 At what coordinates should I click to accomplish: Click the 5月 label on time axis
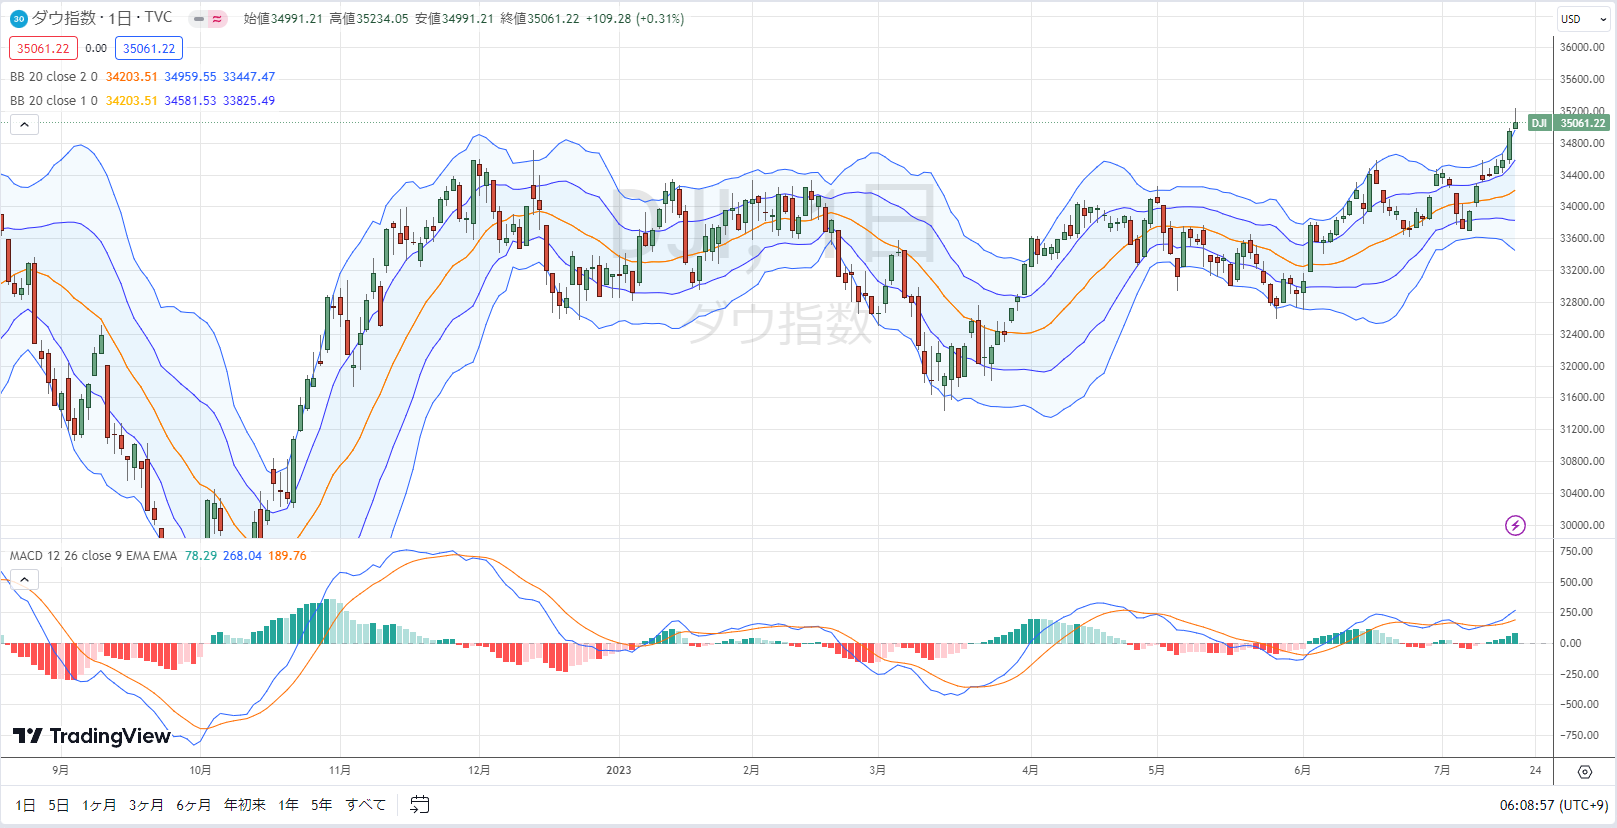tap(1156, 770)
